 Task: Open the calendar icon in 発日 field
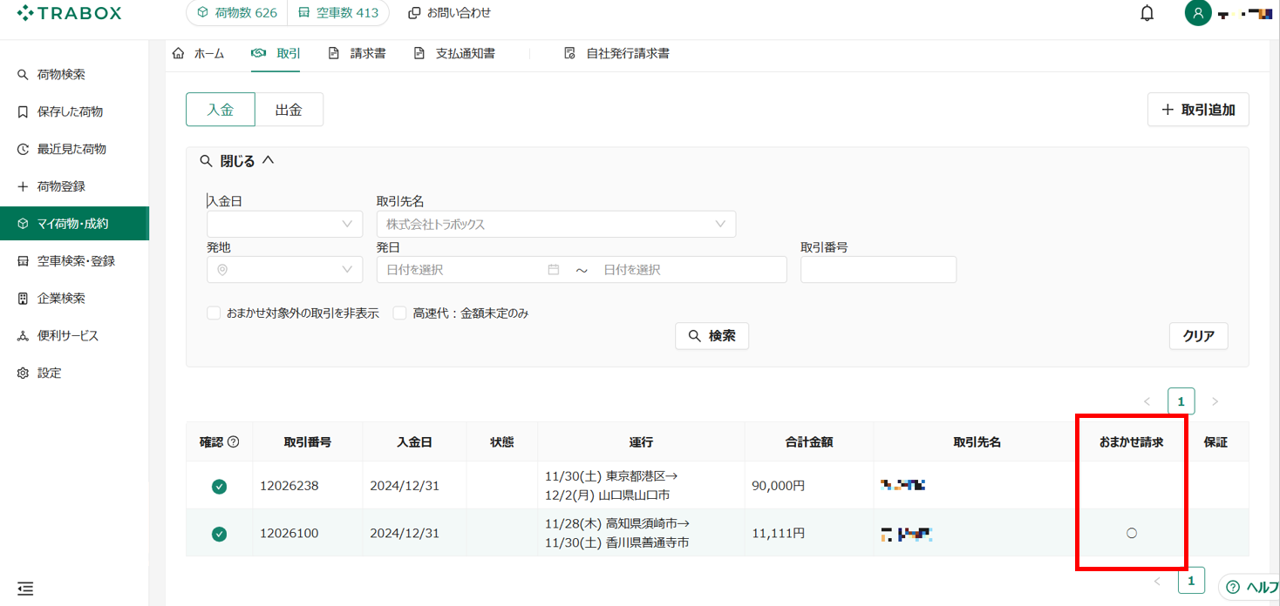(554, 270)
